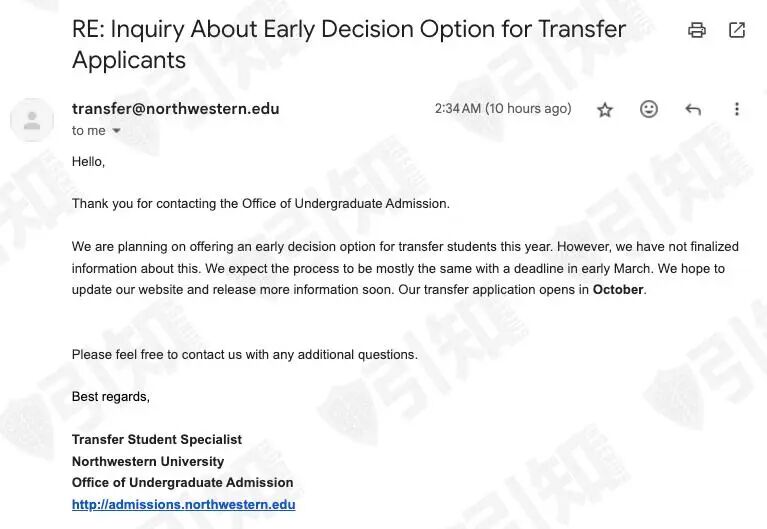This screenshot has height=529, width=767.
Task: Open the email in a new window
Action: click(737, 30)
